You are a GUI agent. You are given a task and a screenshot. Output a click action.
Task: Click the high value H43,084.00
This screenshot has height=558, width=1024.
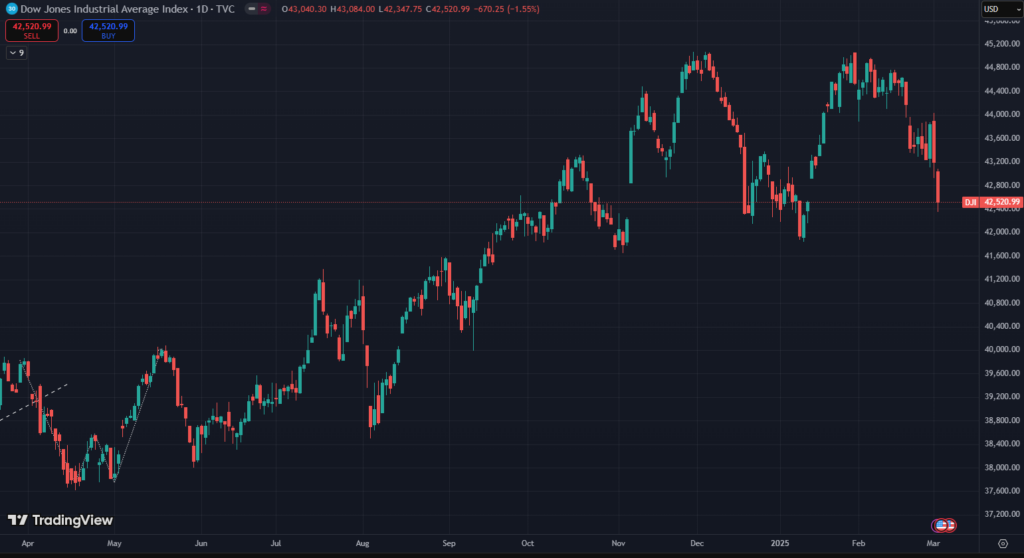353,9
